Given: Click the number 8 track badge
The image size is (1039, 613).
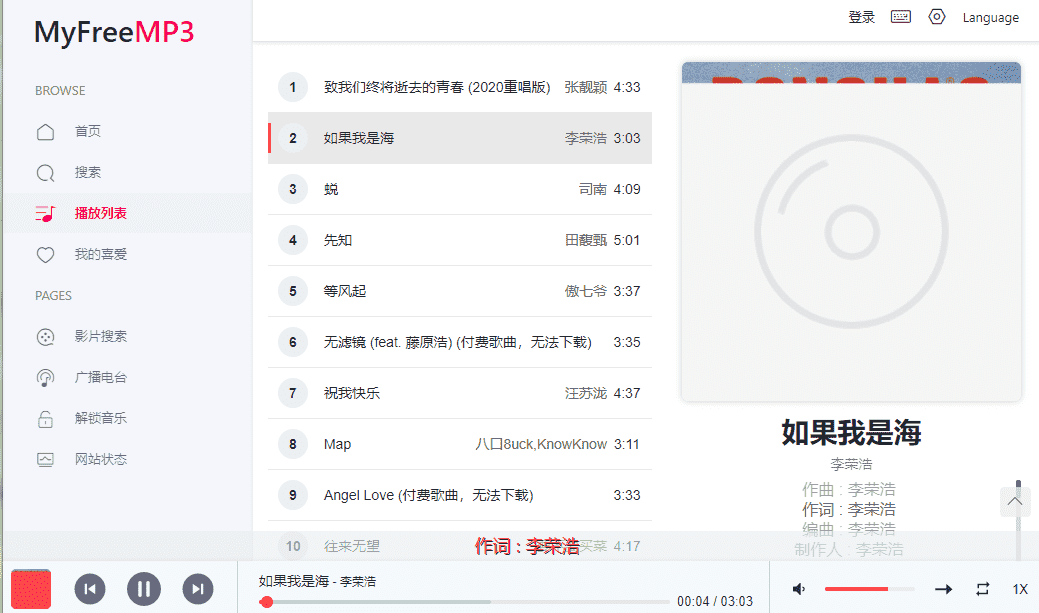Looking at the screenshot, I should pos(293,444).
